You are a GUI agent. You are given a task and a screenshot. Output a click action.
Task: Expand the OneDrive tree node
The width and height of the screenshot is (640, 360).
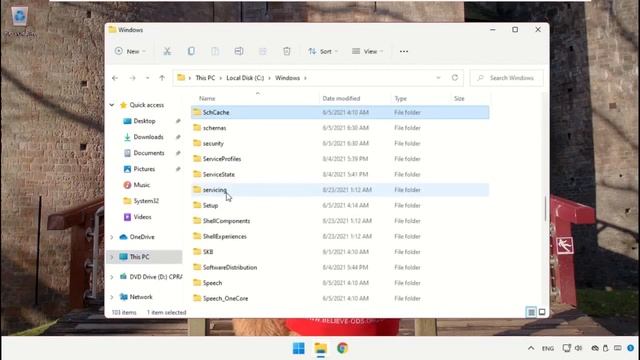point(111,237)
